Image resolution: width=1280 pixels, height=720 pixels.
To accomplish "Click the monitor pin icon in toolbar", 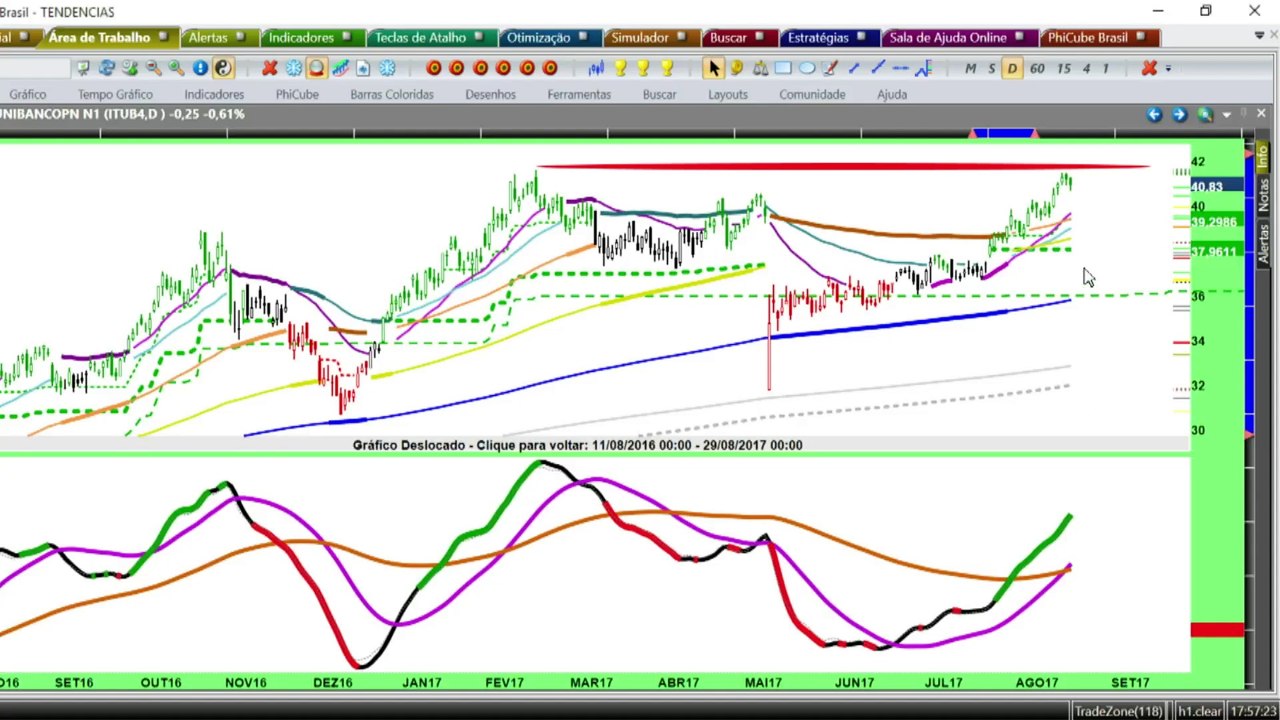I will tap(84, 68).
